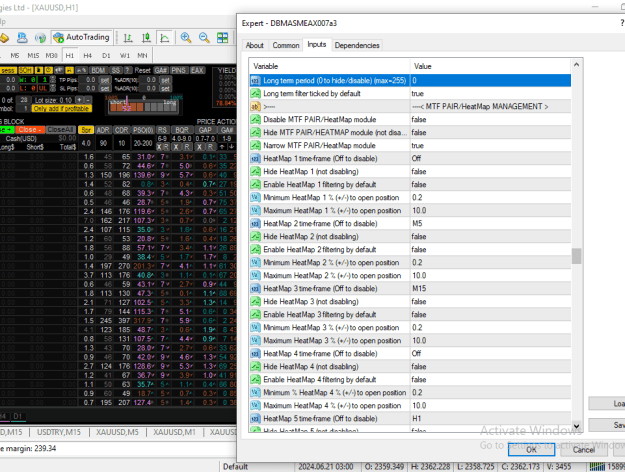Image resolution: width=625 pixels, height=472 pixels.
Task: Click the PINS button on the chart panel
Action: pyautogui.click(x=179, y=71)
